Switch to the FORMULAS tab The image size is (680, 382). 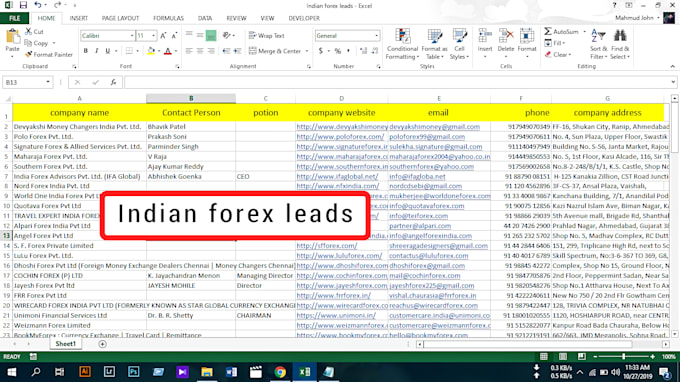point(168,18)
